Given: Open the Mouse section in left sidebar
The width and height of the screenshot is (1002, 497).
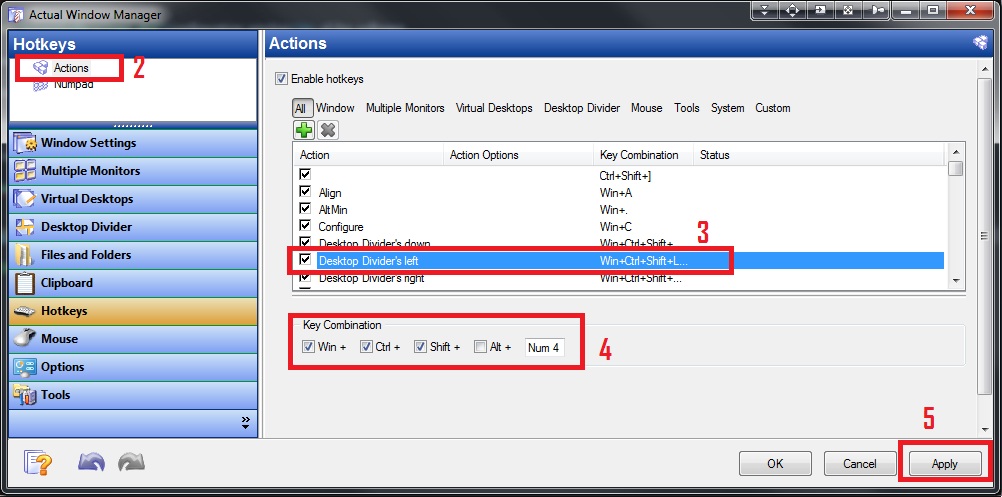Looking at the screenshot, I should point(134,339).
